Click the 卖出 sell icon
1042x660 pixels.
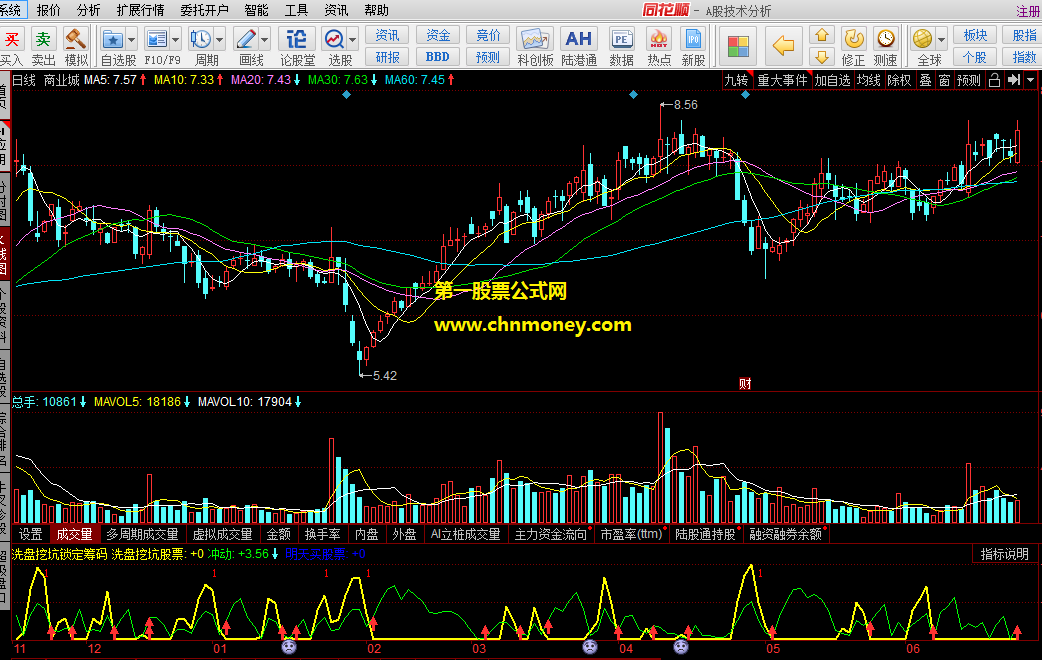click(x=43, y=40)
